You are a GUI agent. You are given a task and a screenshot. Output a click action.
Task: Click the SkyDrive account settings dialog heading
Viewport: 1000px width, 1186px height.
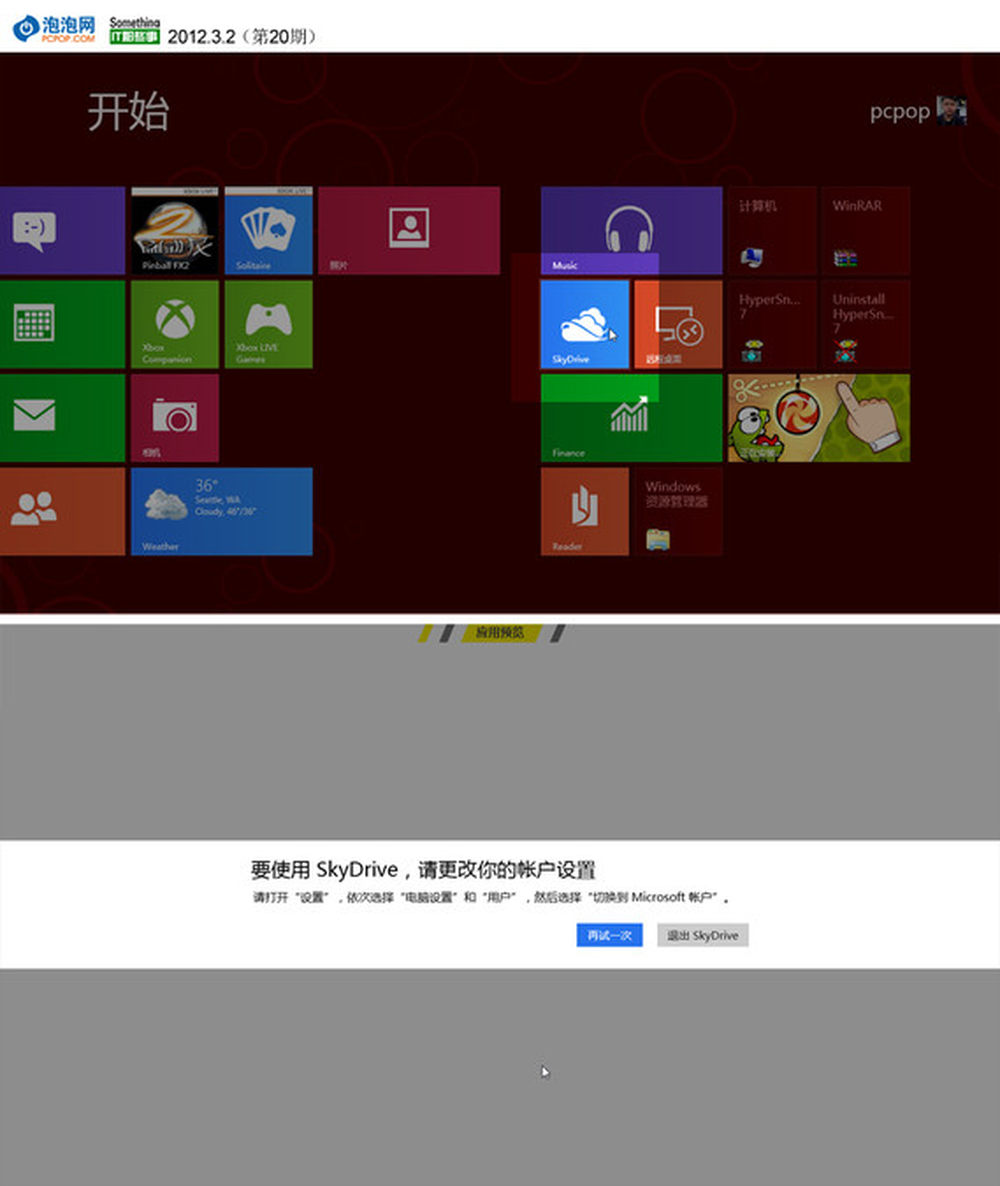(x=424, y=870)
